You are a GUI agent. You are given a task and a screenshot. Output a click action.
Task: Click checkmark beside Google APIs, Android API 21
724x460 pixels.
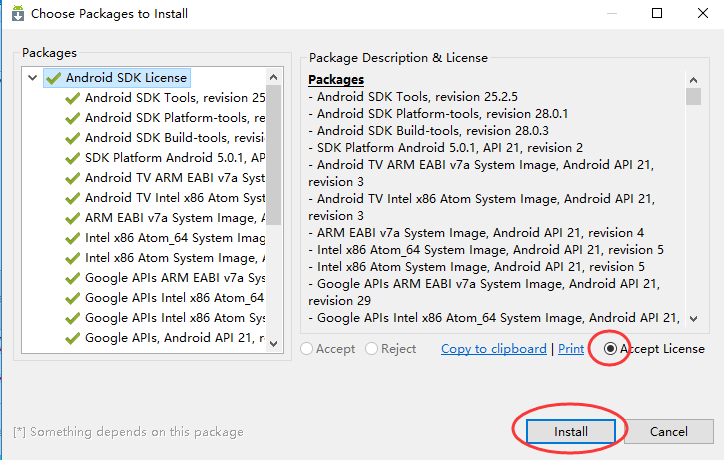click(x=73, y=339)
